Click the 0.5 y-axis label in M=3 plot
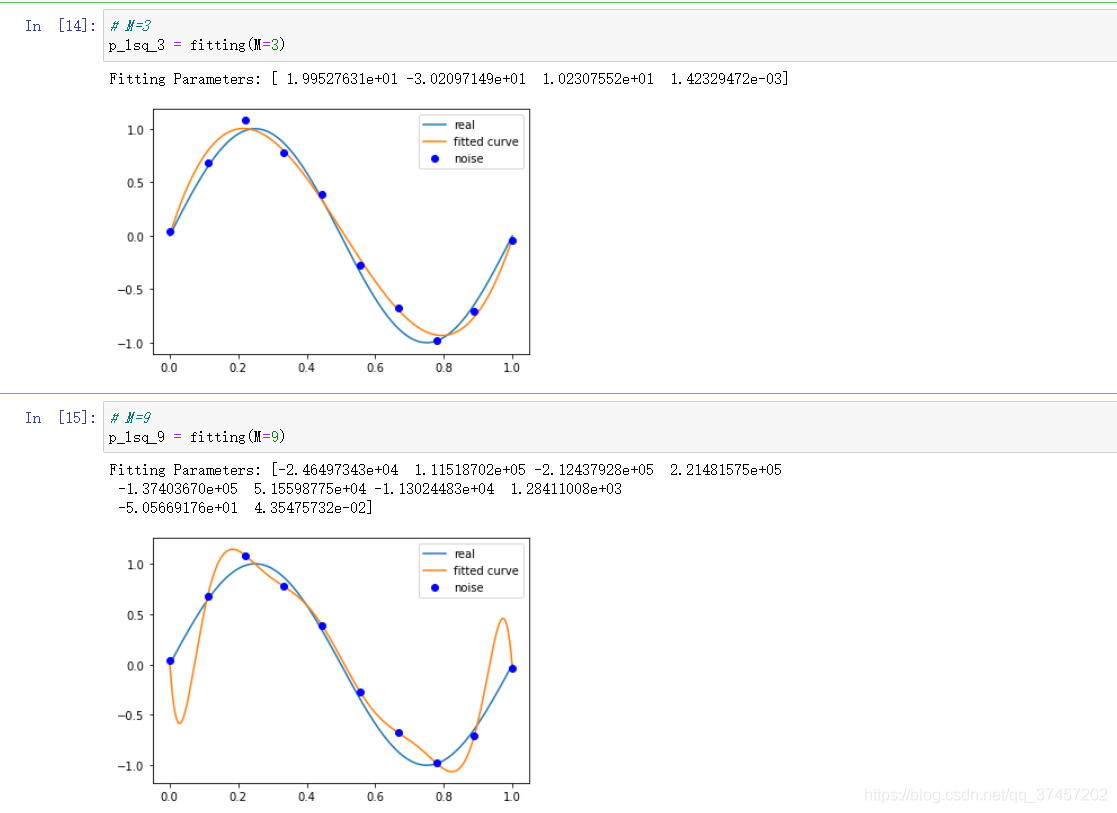 tap(135, 183)
